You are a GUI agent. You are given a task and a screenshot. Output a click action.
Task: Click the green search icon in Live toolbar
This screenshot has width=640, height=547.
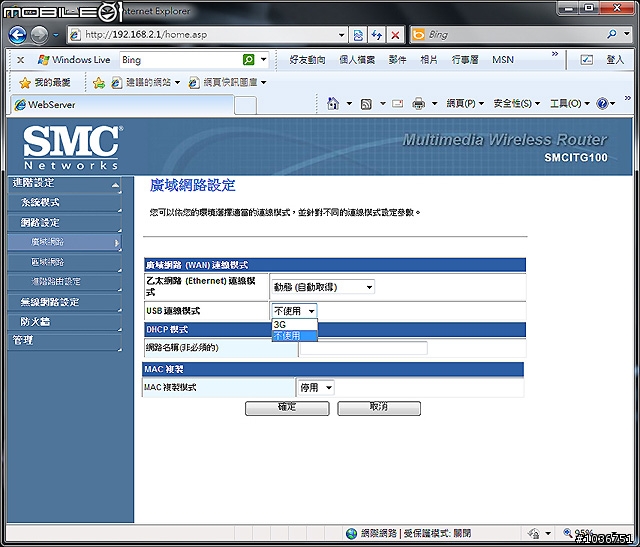pyautogui.click(x=248, y=60)
